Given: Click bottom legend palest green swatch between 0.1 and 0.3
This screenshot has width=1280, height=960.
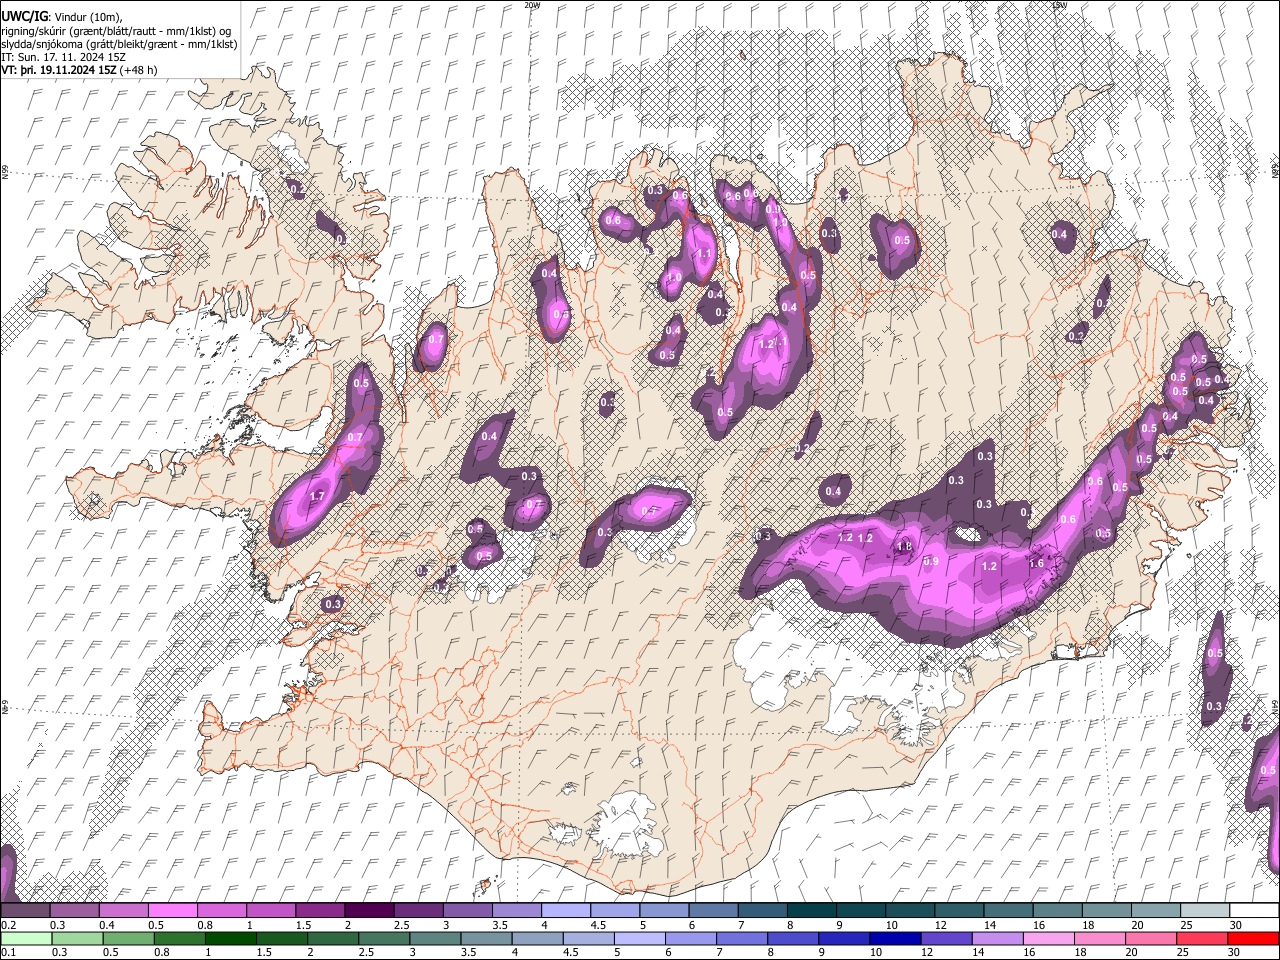Looking at the screenshot, I should (26, 938).
